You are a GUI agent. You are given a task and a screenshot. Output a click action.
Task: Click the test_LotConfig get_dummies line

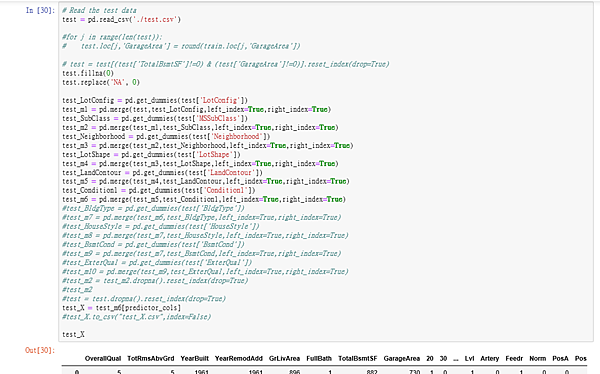coord(155,100)
